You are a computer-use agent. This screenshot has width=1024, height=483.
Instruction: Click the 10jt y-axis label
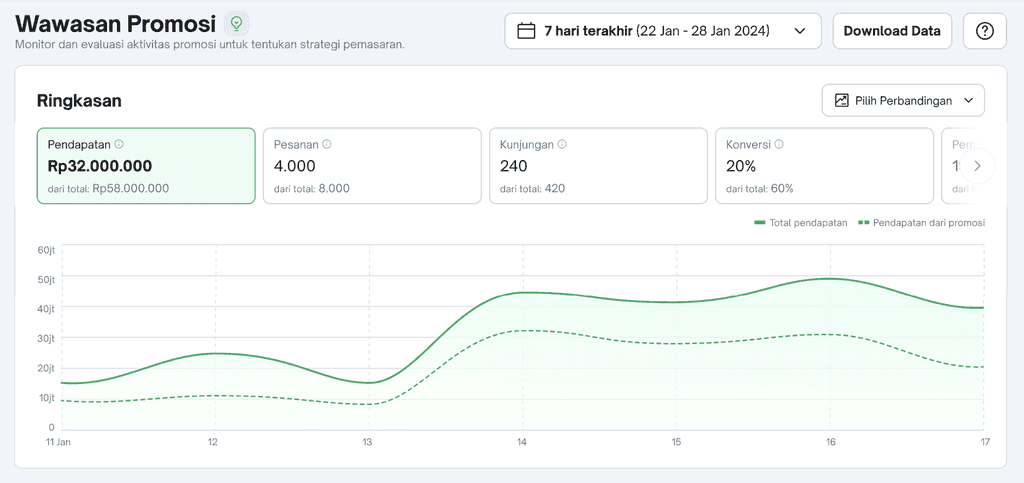click(46, 397)
